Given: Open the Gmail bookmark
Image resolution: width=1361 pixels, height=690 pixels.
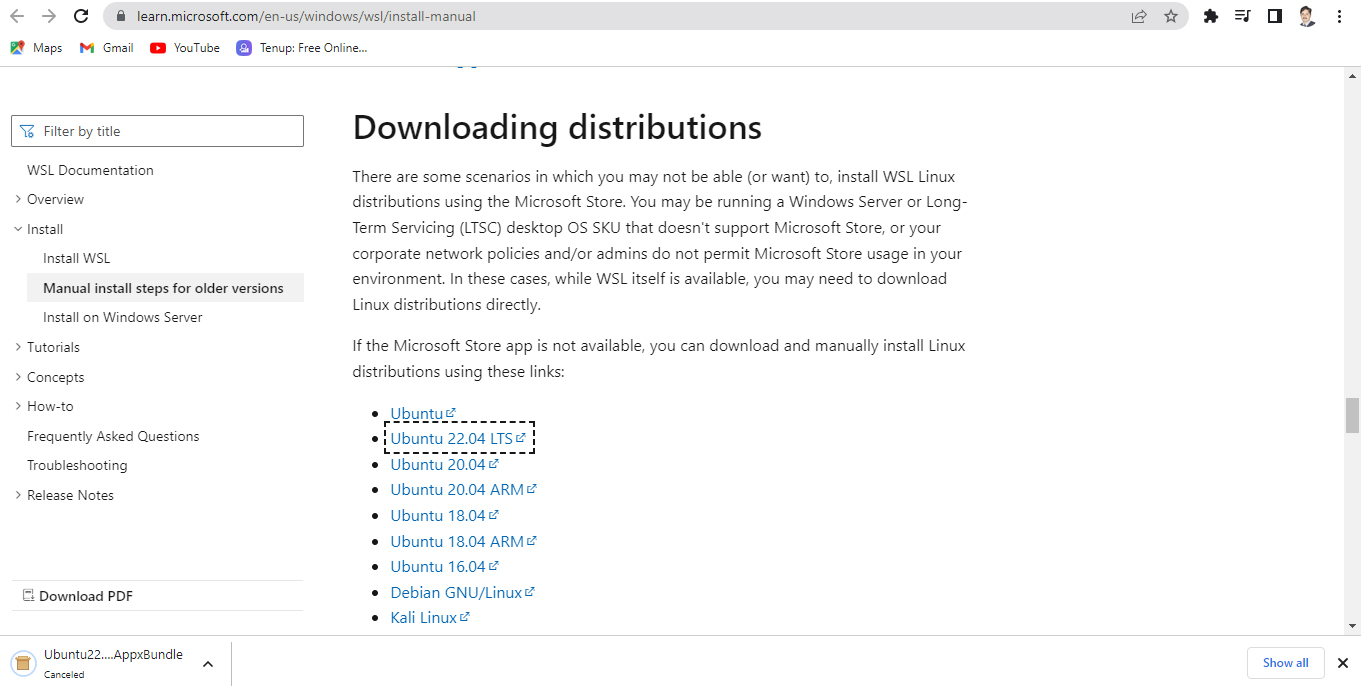Looking at the screenshot, I should (107, 48).
